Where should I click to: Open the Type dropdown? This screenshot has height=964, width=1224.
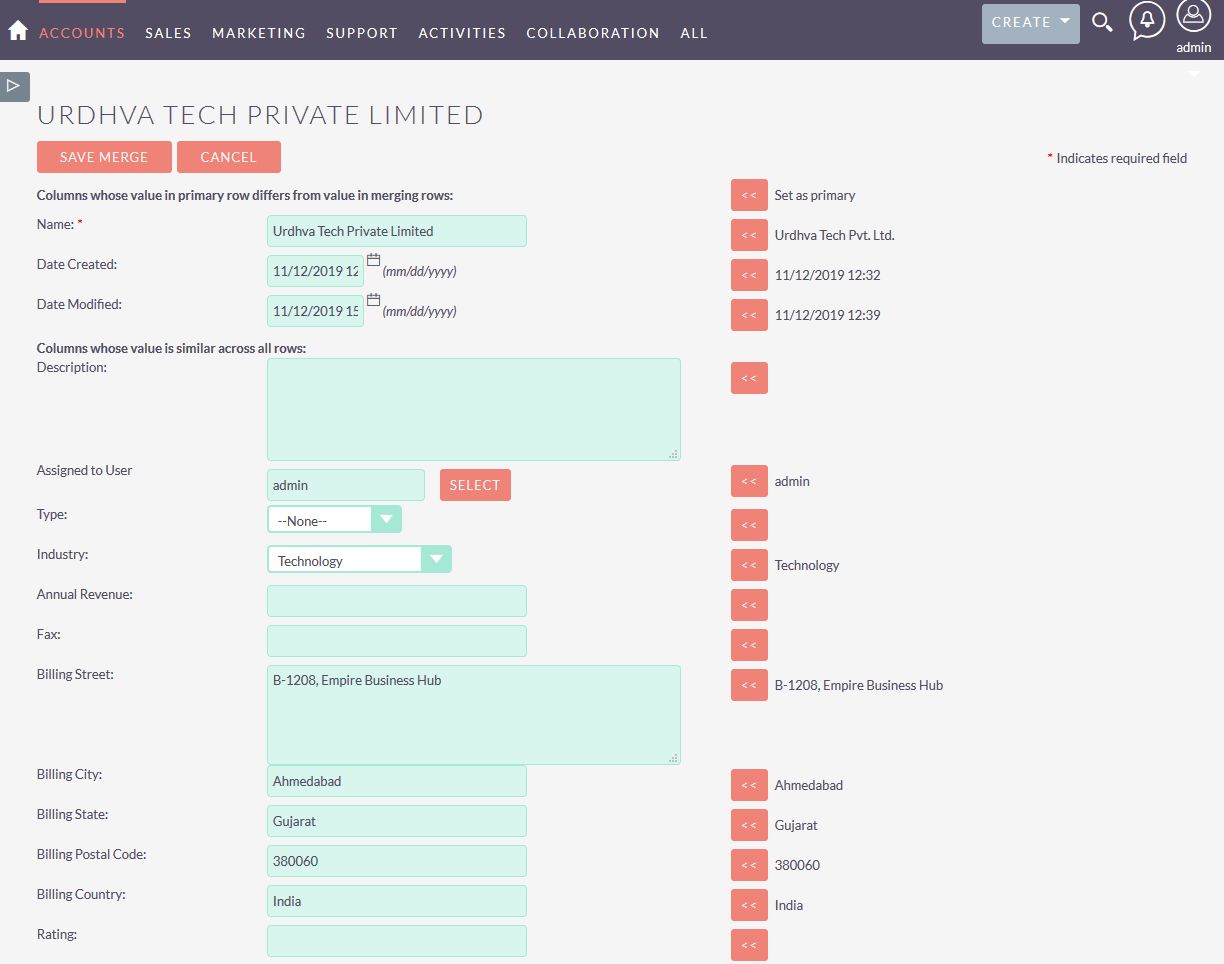(334, 519)
